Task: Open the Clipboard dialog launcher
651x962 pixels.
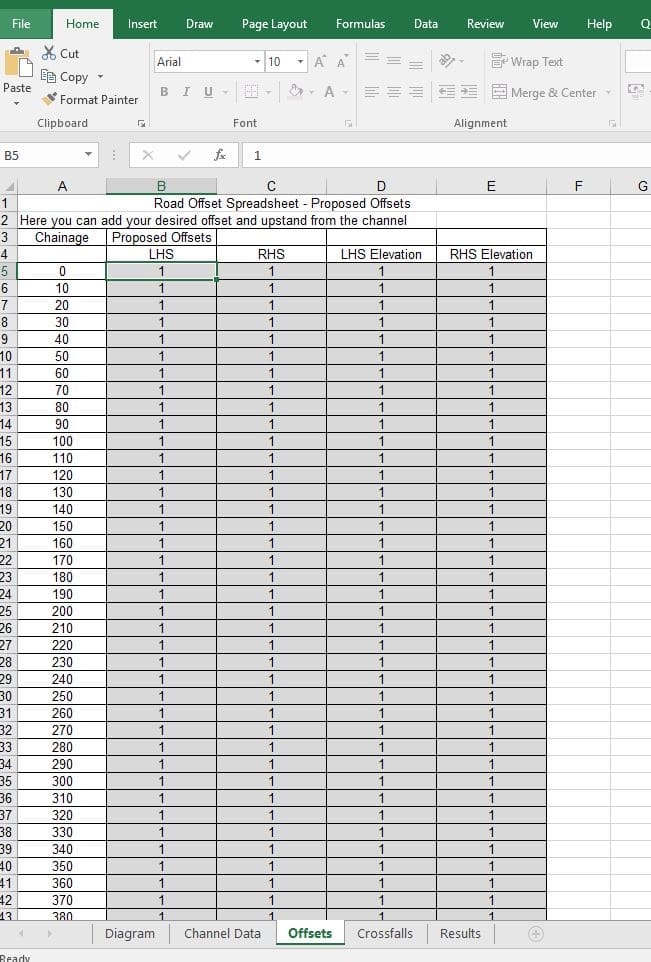Action: coord(142,123)
